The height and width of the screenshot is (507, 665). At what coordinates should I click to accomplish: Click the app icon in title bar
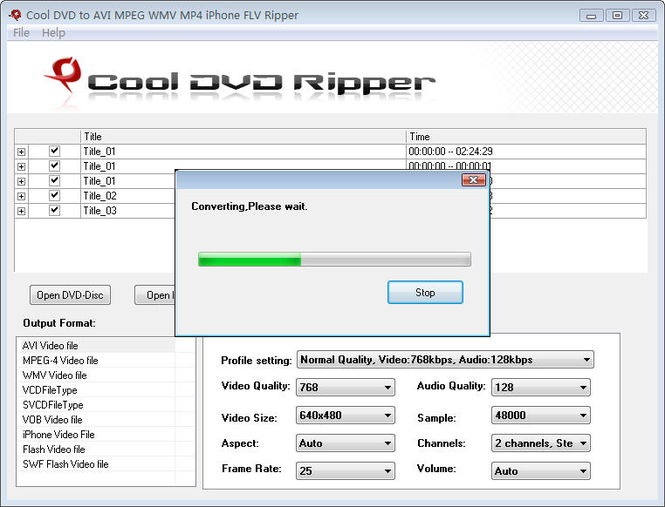pyautogui.click(x=15, y=15)
